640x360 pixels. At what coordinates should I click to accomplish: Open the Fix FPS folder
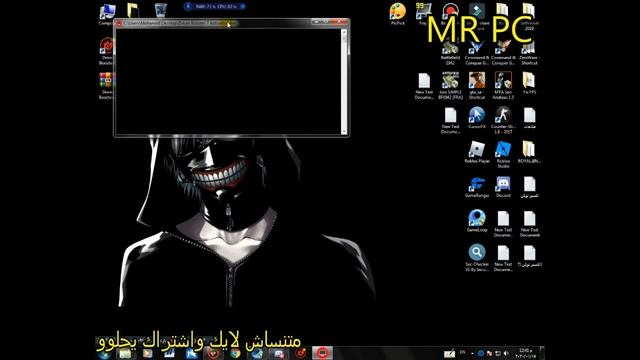(529, 83)
